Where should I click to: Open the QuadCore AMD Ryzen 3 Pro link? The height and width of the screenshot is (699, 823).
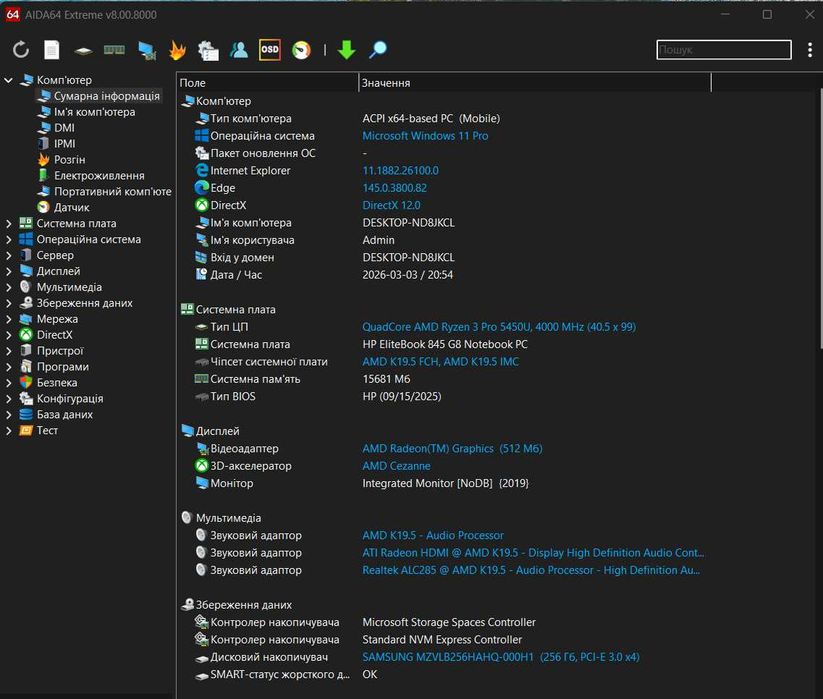[x=499, y=327]
